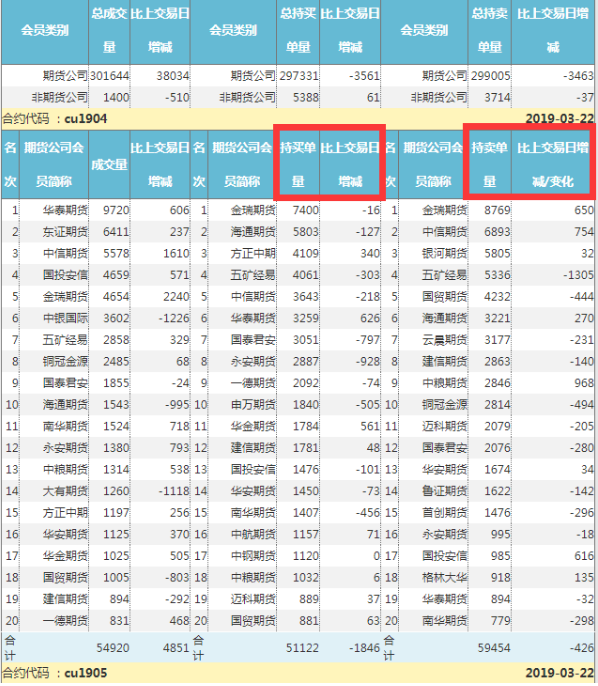Select 铜冠金源 volume value 2485
Viewport: 598px width, 686px height.
pos(116,361)
